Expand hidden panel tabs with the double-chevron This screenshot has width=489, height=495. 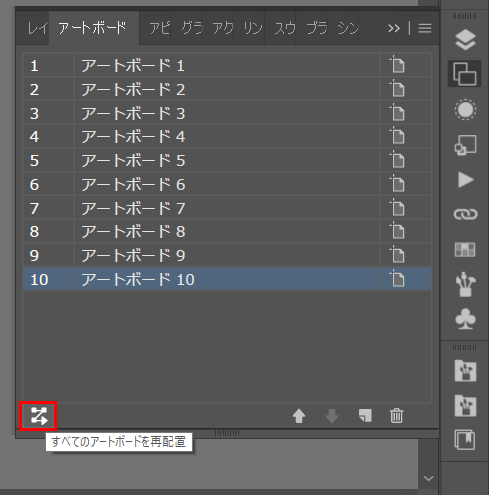[394, 28]
